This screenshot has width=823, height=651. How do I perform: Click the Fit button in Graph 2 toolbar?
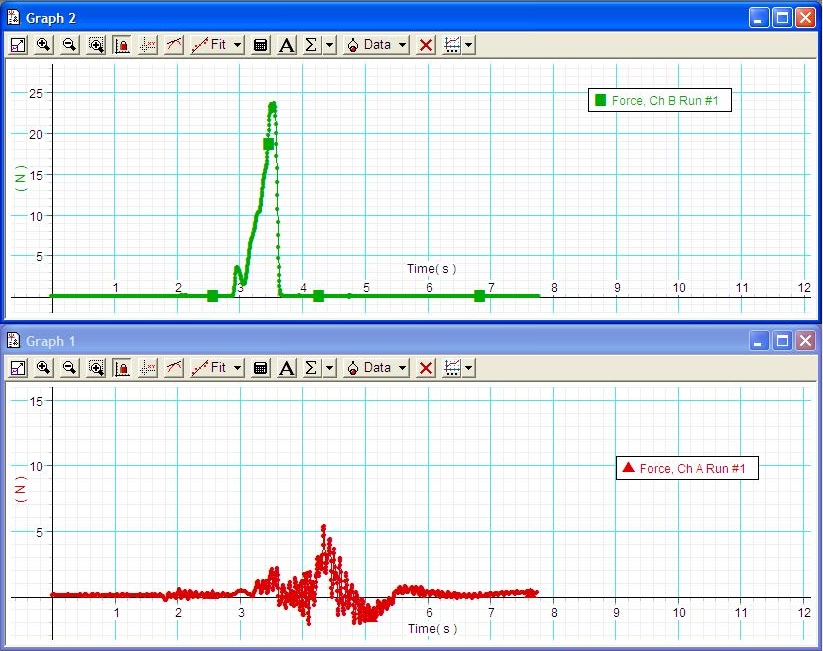coord(209,45)
